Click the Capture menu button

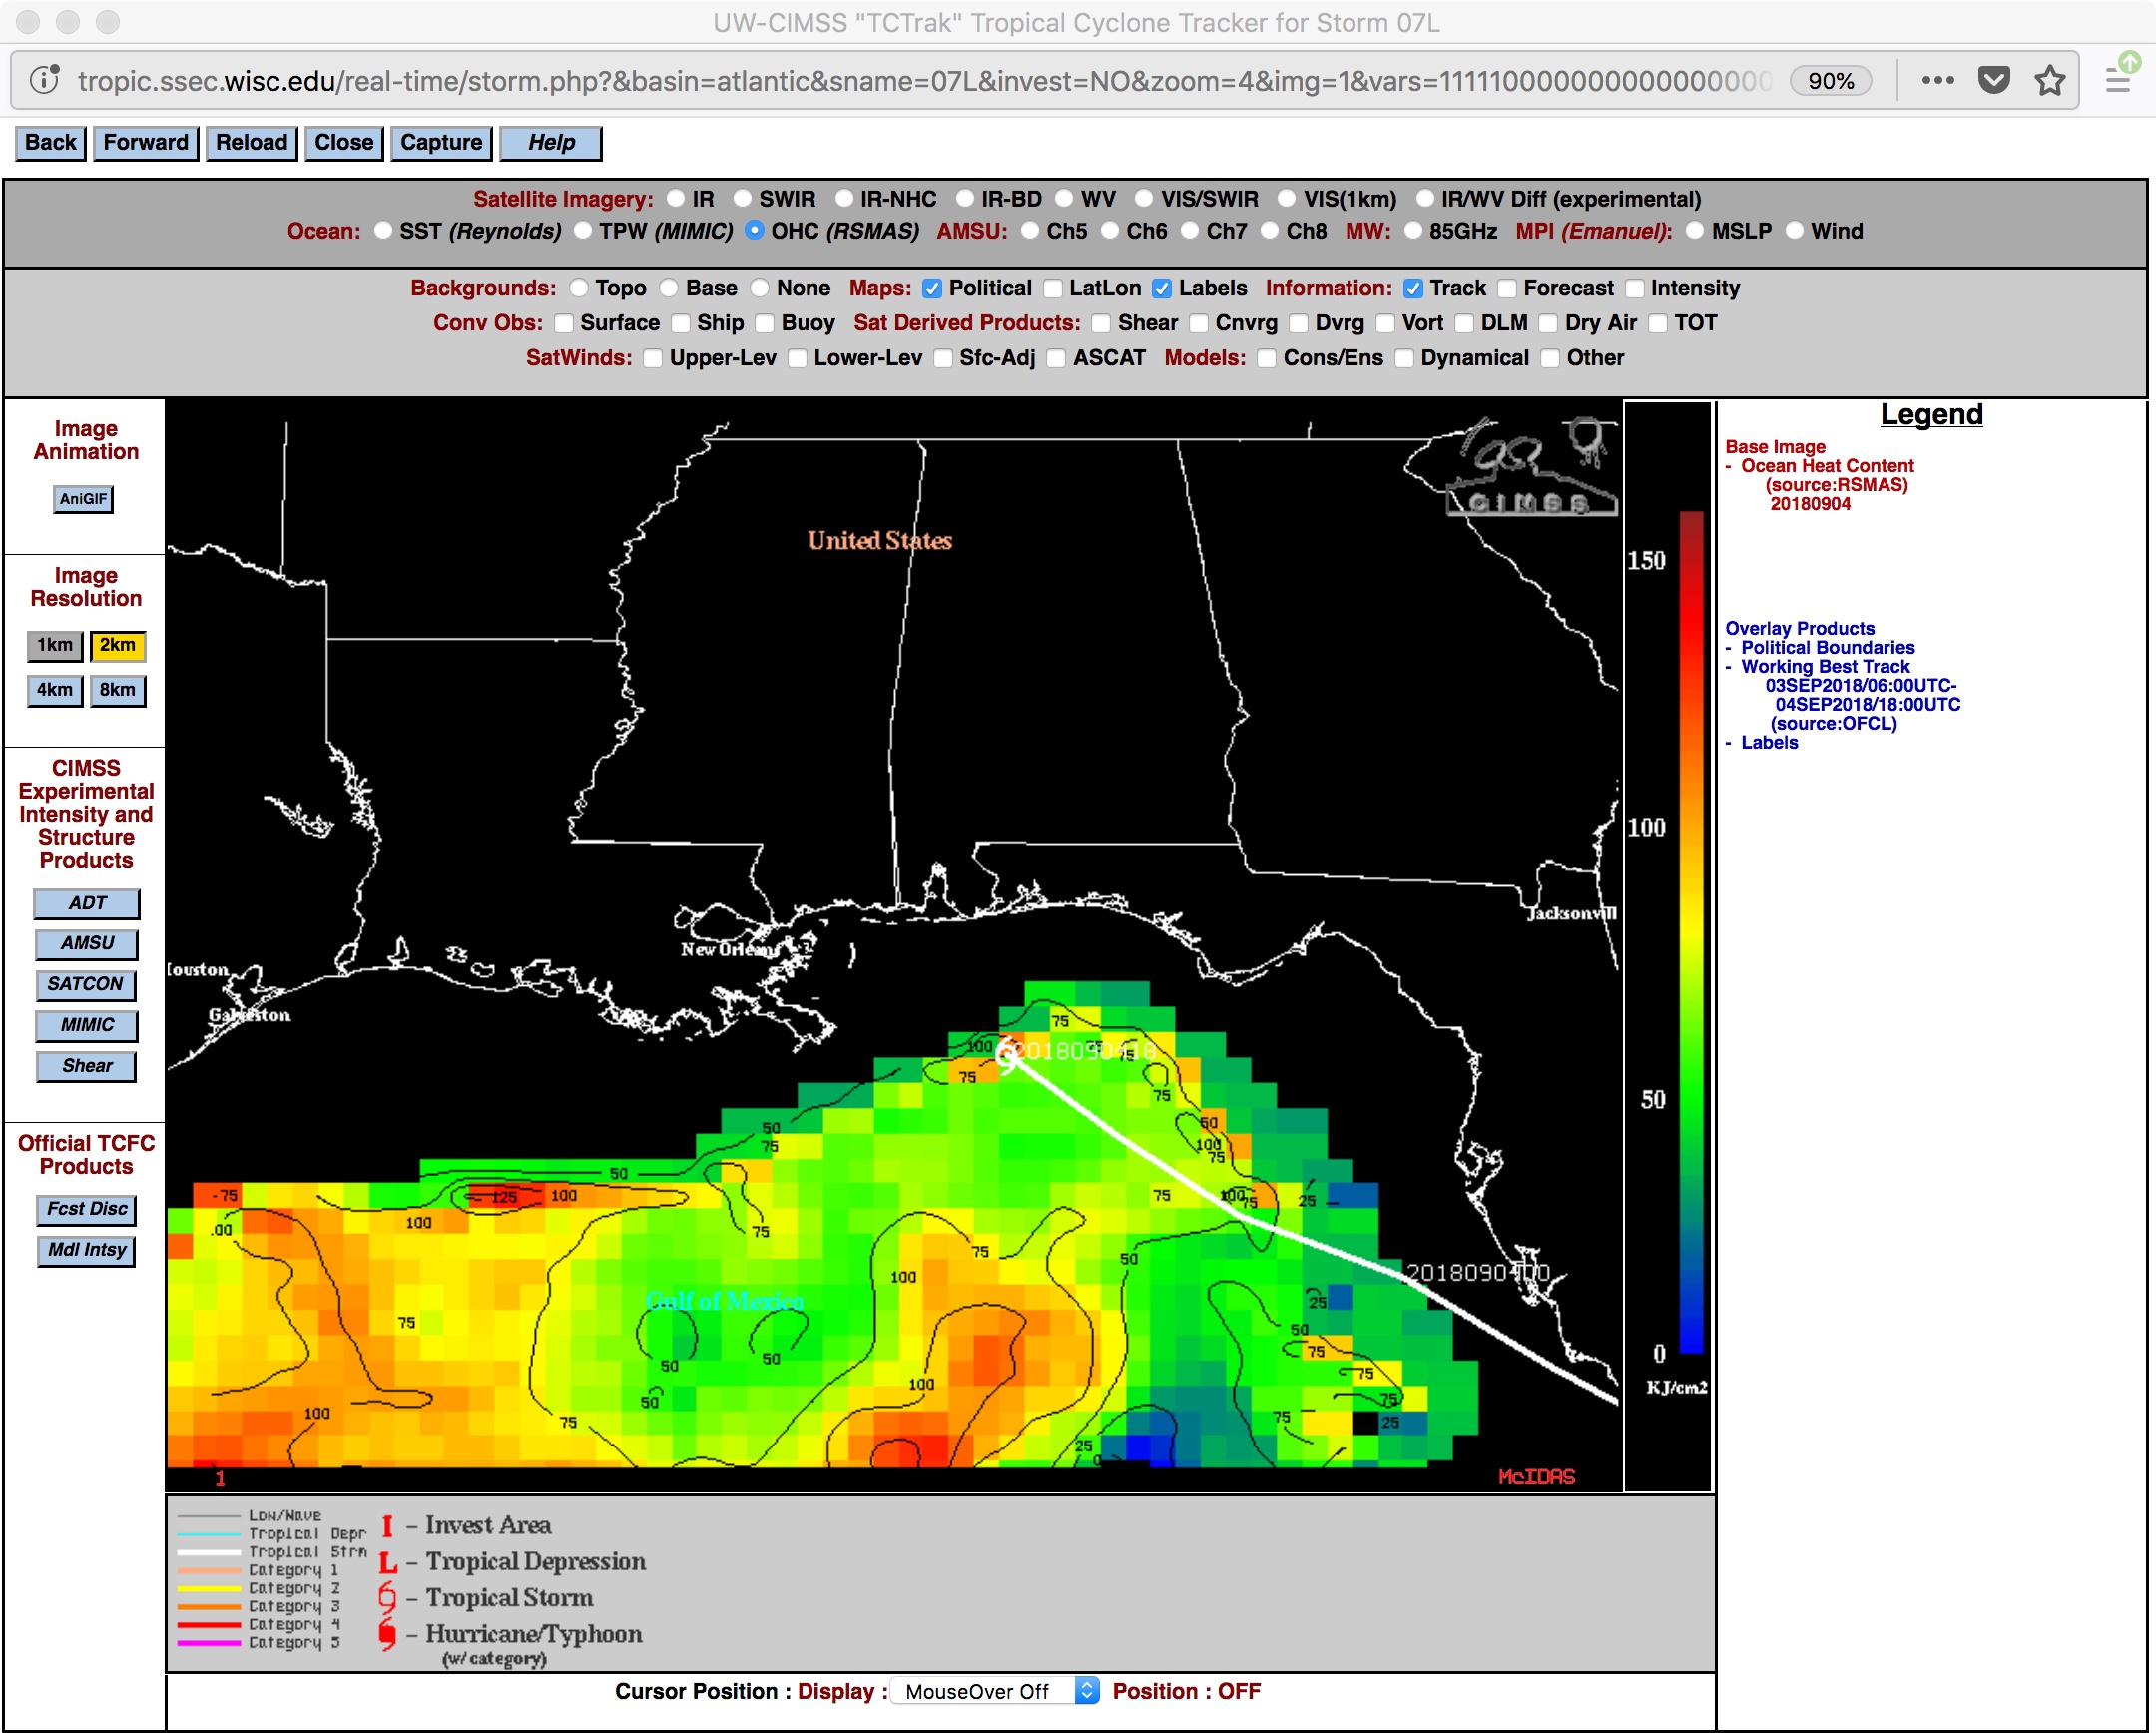pos(440,143)
